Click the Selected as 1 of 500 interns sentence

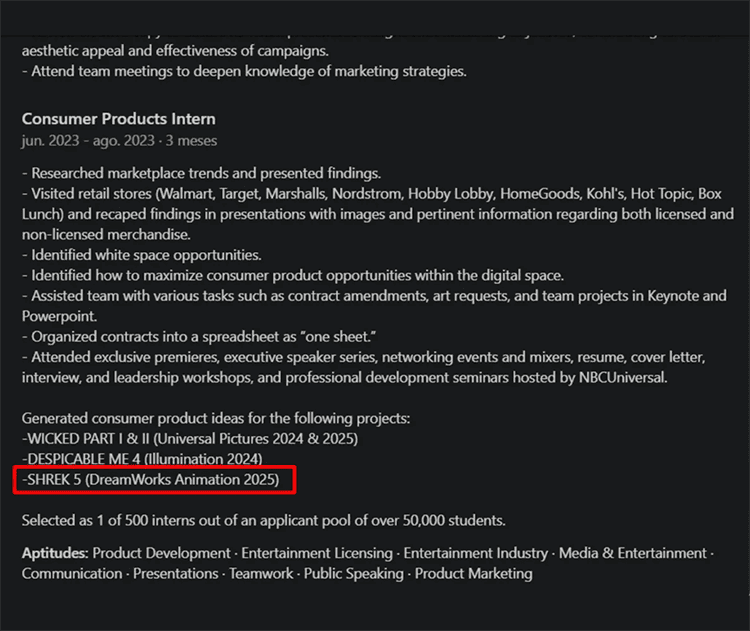(264, 520)
